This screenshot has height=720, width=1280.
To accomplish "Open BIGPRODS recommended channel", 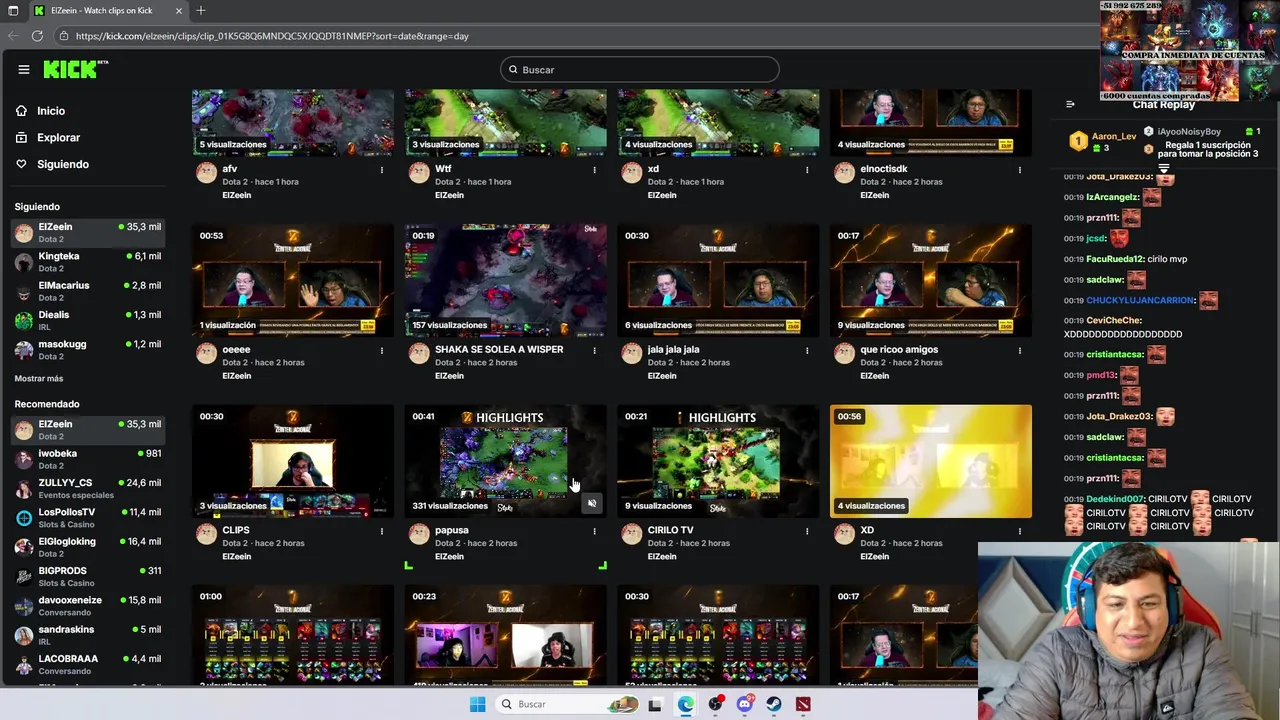I will point(87,576).
